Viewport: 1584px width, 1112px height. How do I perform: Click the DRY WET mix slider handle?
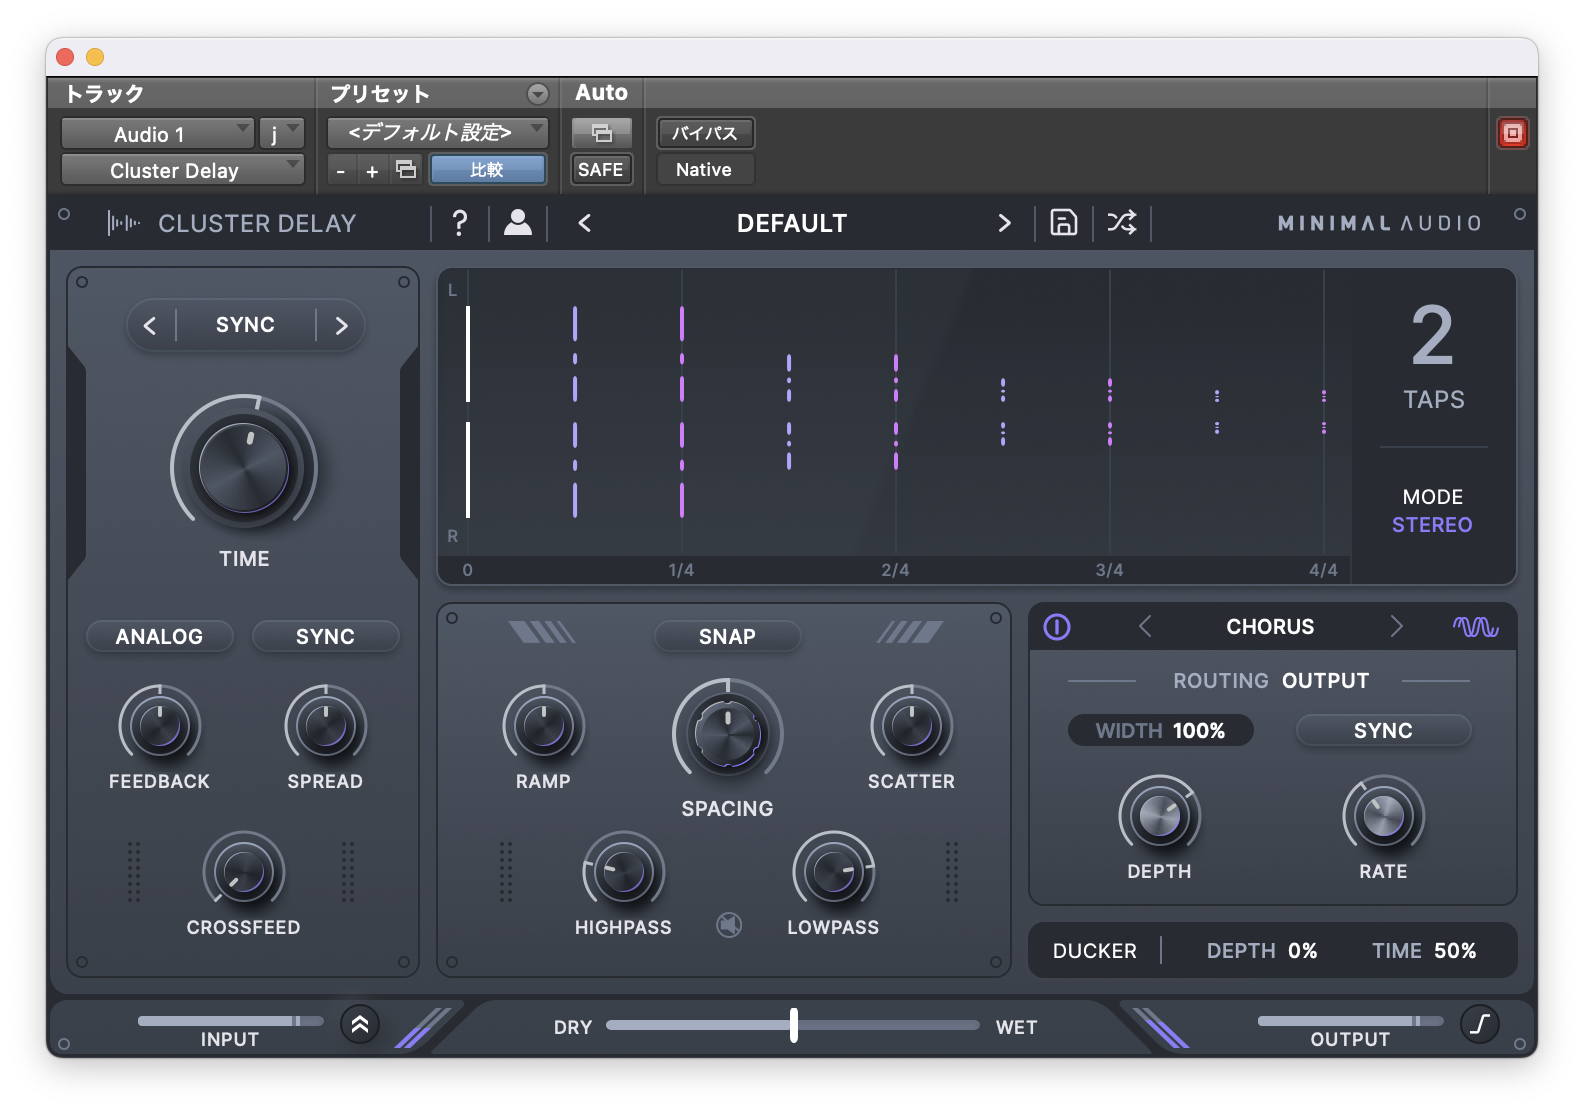click(x=794, y=1025)
